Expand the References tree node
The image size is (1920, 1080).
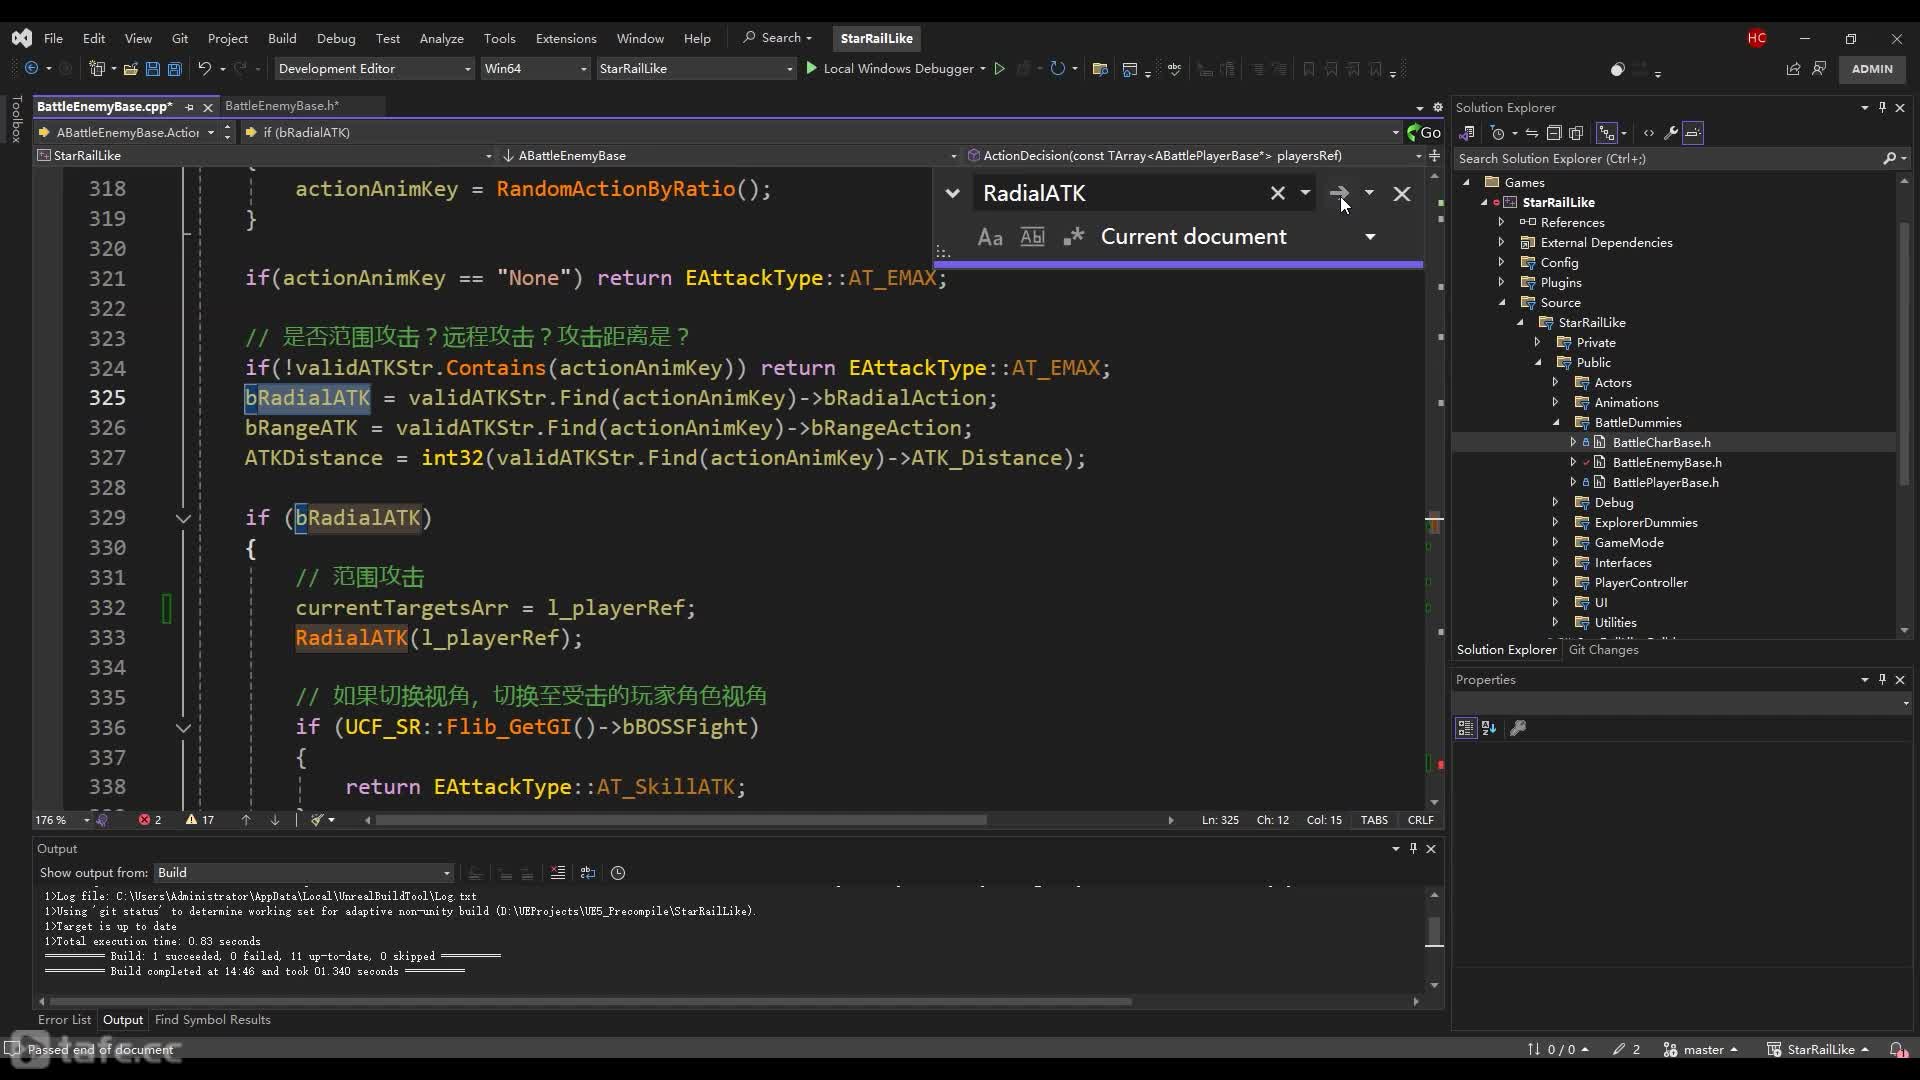coord(1501,222)
